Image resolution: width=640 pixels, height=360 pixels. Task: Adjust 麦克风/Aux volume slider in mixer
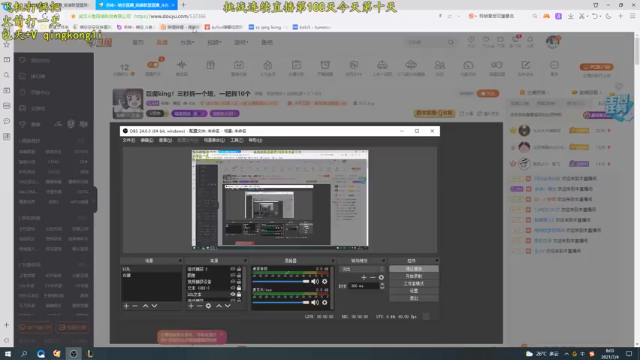click(281, 302)
